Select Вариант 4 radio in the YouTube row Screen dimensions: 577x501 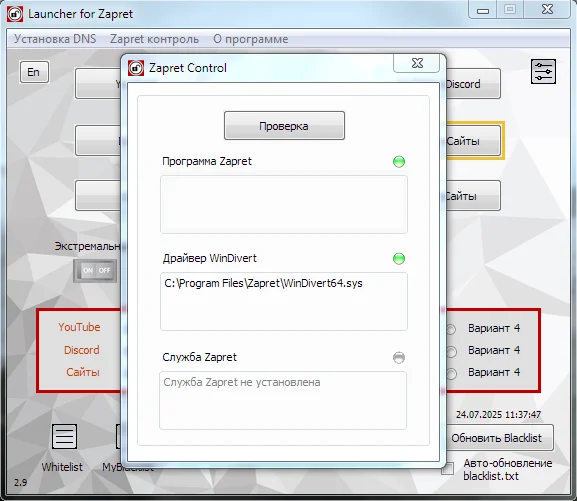(451, 329)
